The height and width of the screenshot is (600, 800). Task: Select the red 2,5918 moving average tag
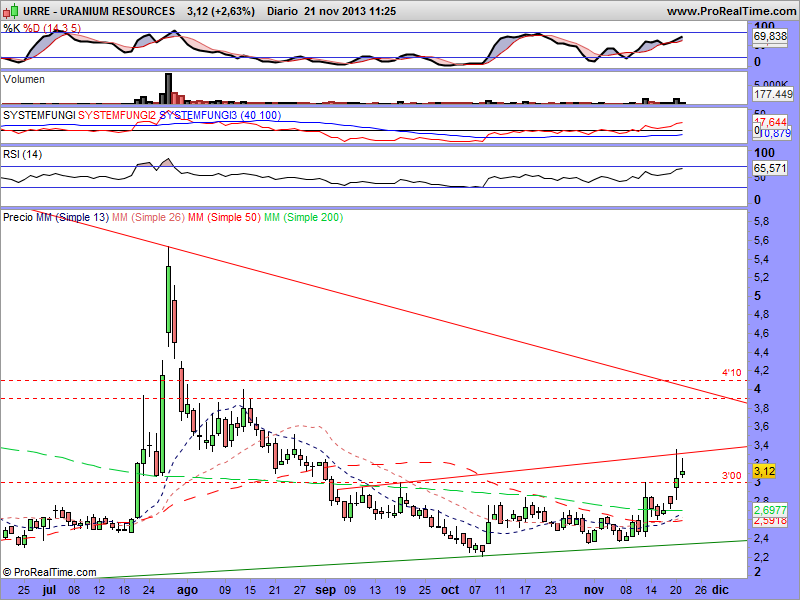(770, 520)
